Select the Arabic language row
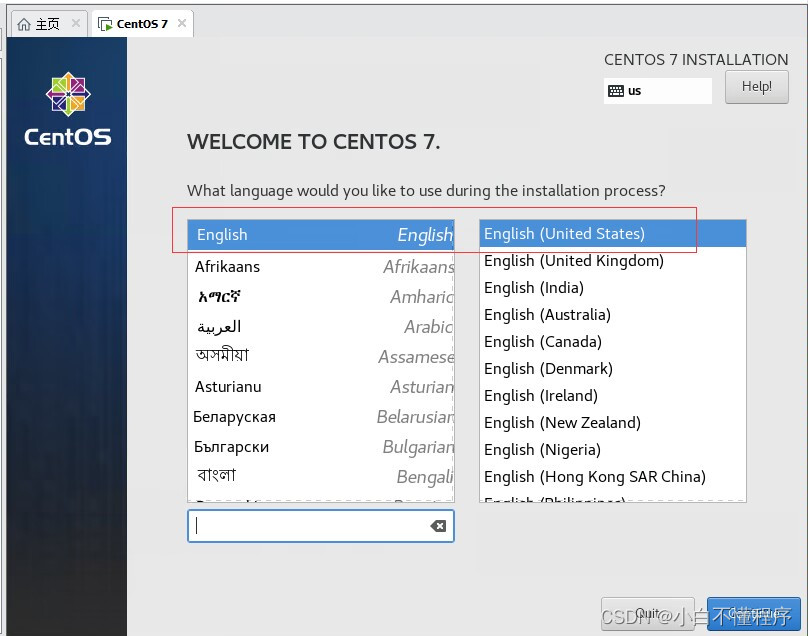Screen dimensions: 808x636 (321, 327)
